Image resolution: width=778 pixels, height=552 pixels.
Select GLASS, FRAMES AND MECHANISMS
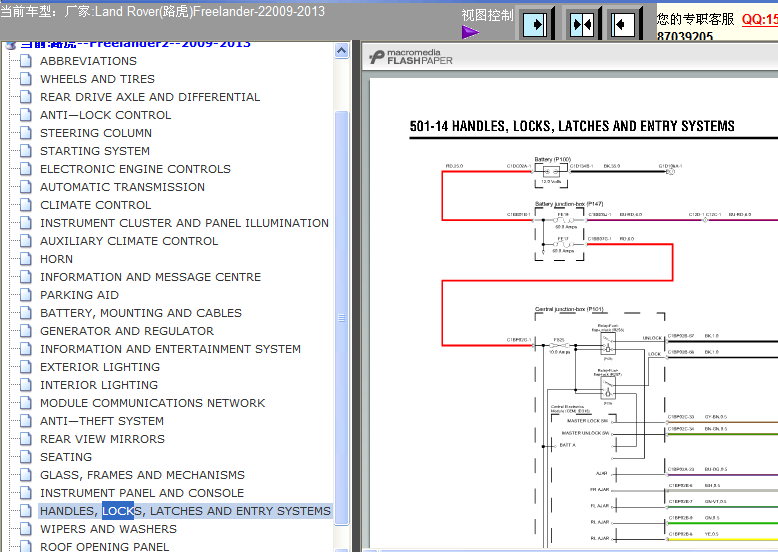142,475
